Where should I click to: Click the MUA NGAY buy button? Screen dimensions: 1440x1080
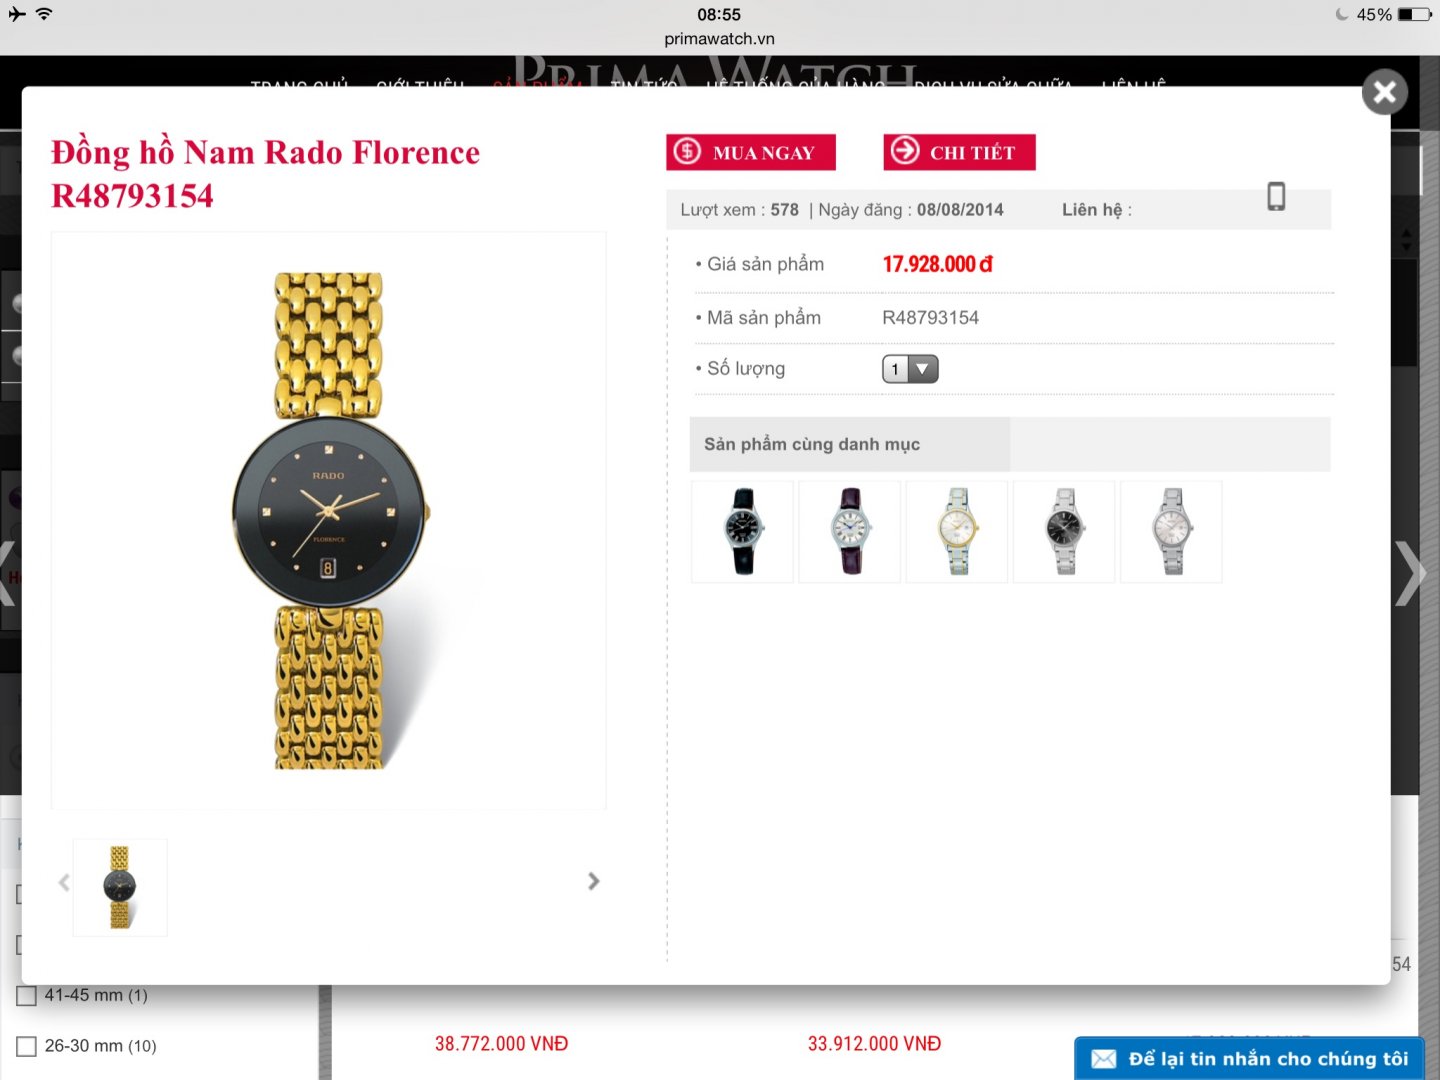click(x=751, y=152)
